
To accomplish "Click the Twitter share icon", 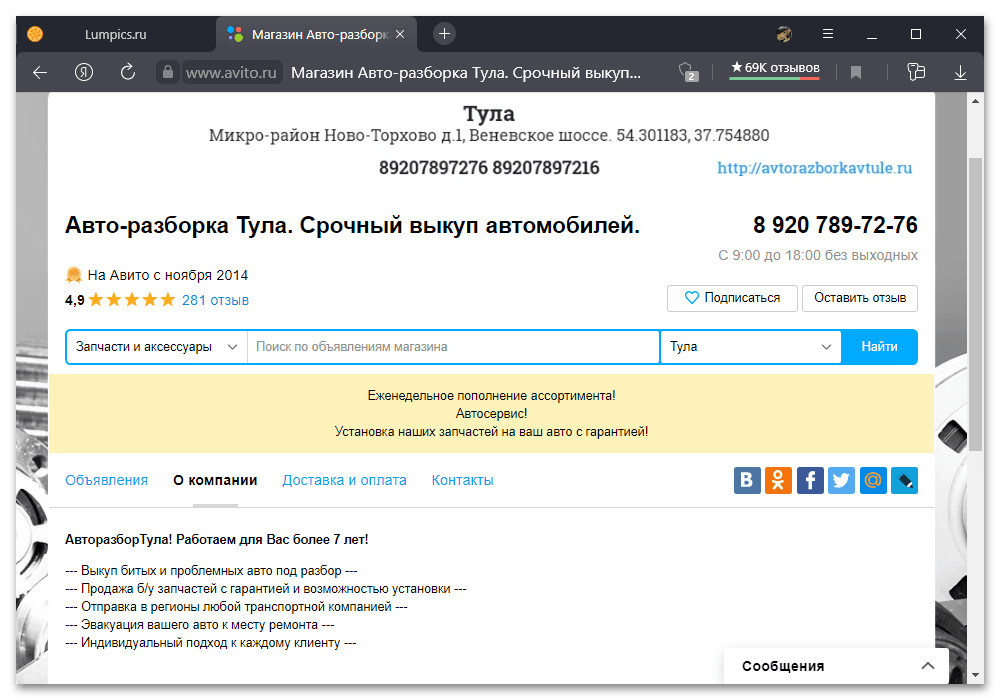I will pyautogui.click(x=841, y=481).
